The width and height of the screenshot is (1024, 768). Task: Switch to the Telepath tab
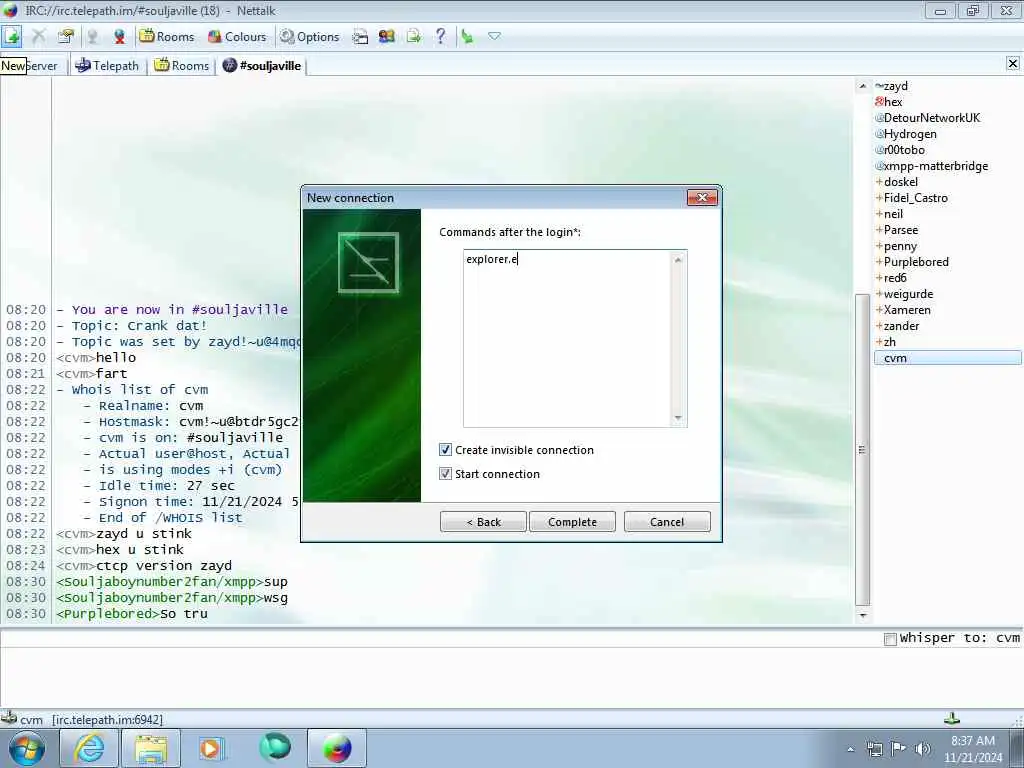click(107, 66)
